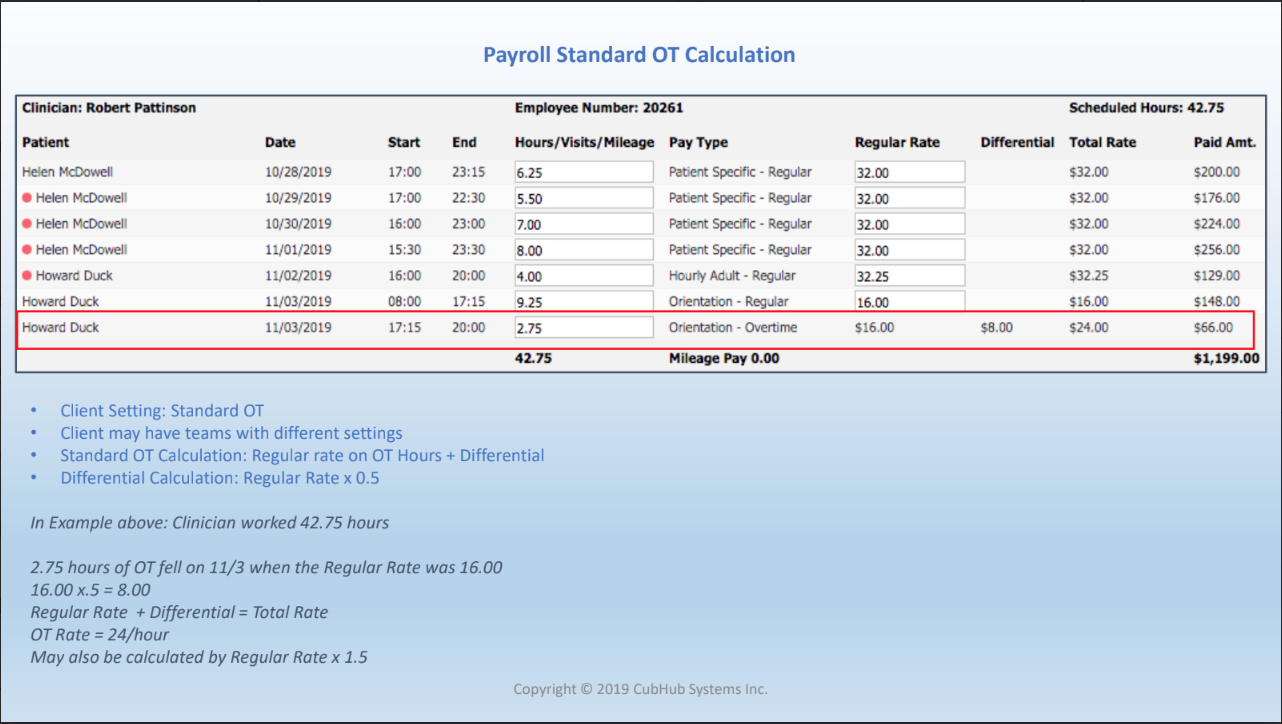
Task: Click the $24.00 total rate value
Action: pos(1089,327)
